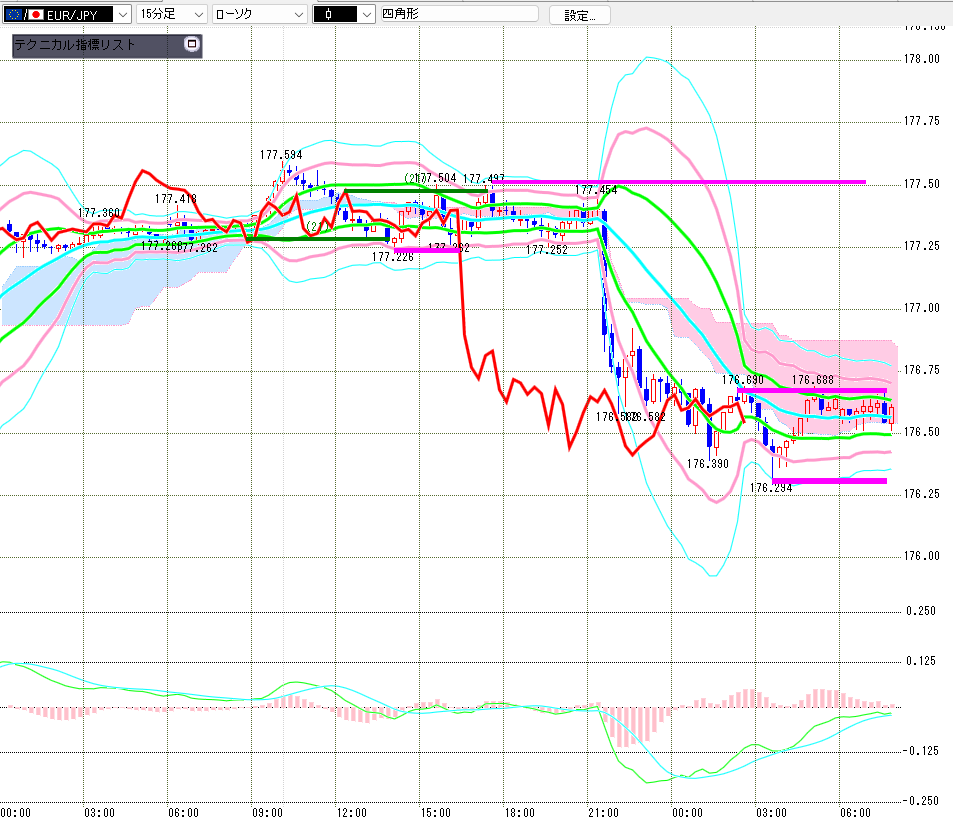Image resolution: width=953 pixels, height=822 pixels.
Task: Click the 176.75 price axis value
Action: click(921, 370)
